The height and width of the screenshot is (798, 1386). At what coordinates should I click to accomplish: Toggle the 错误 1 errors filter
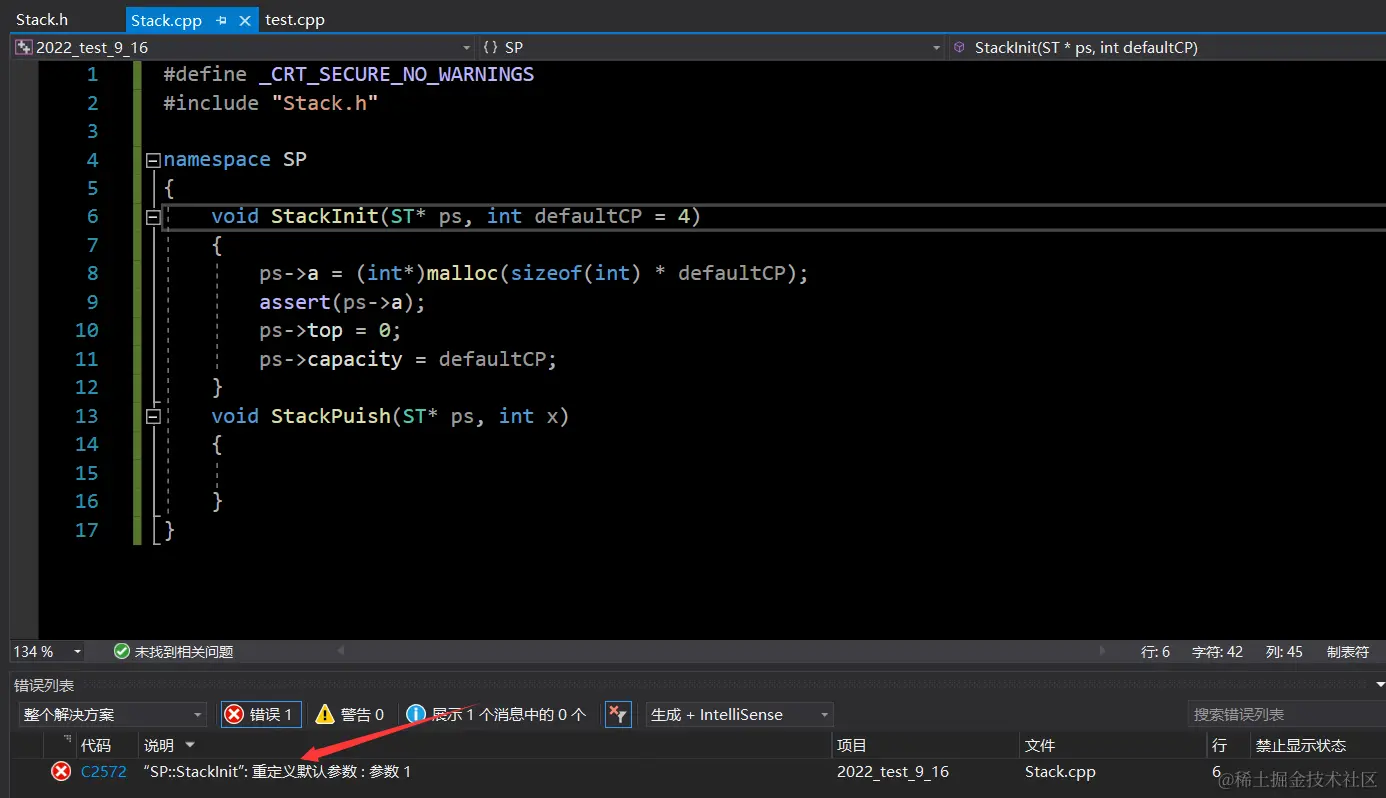coord(260,714)
